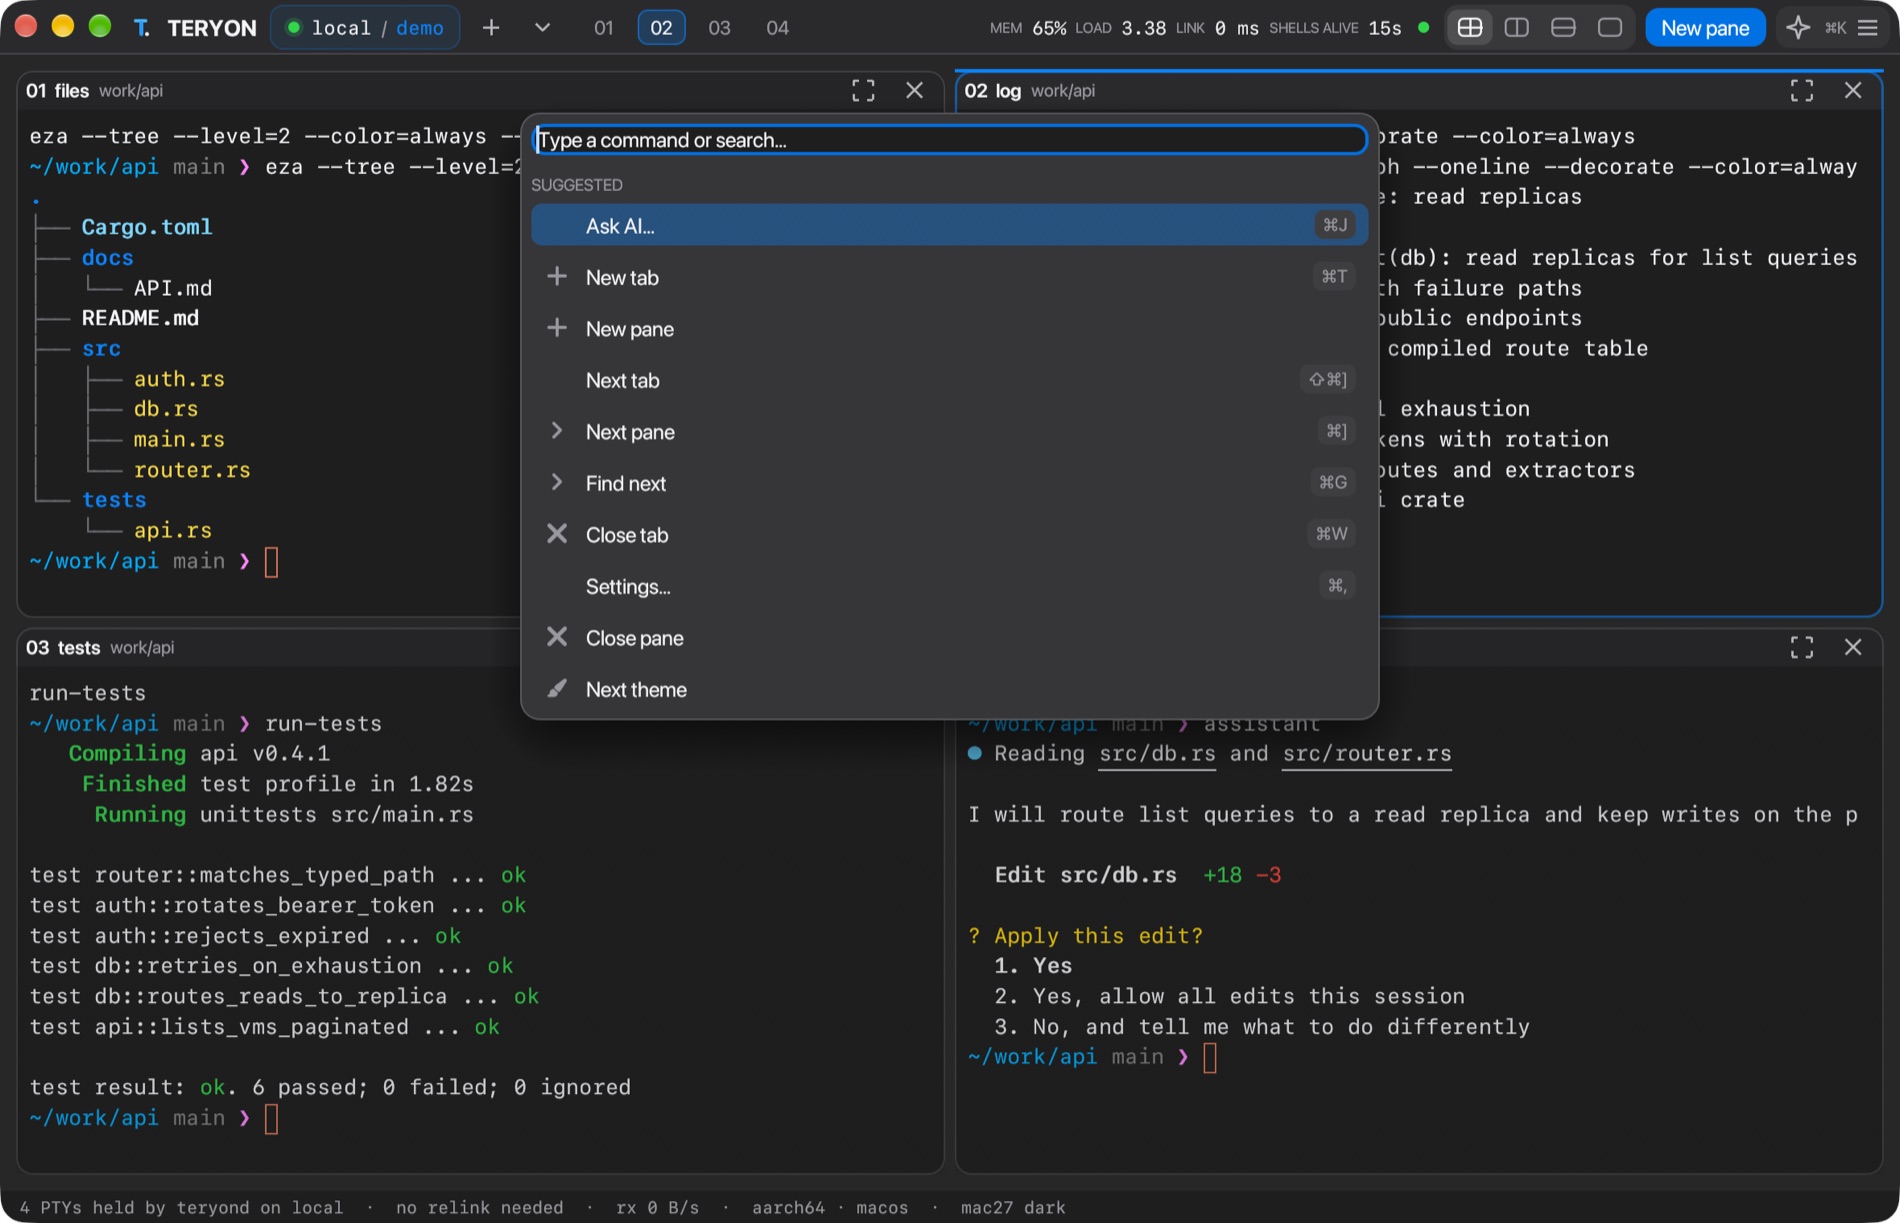The image size is (1900, 1223).
Task: Select the active tab 02
Action: point(662,28)
